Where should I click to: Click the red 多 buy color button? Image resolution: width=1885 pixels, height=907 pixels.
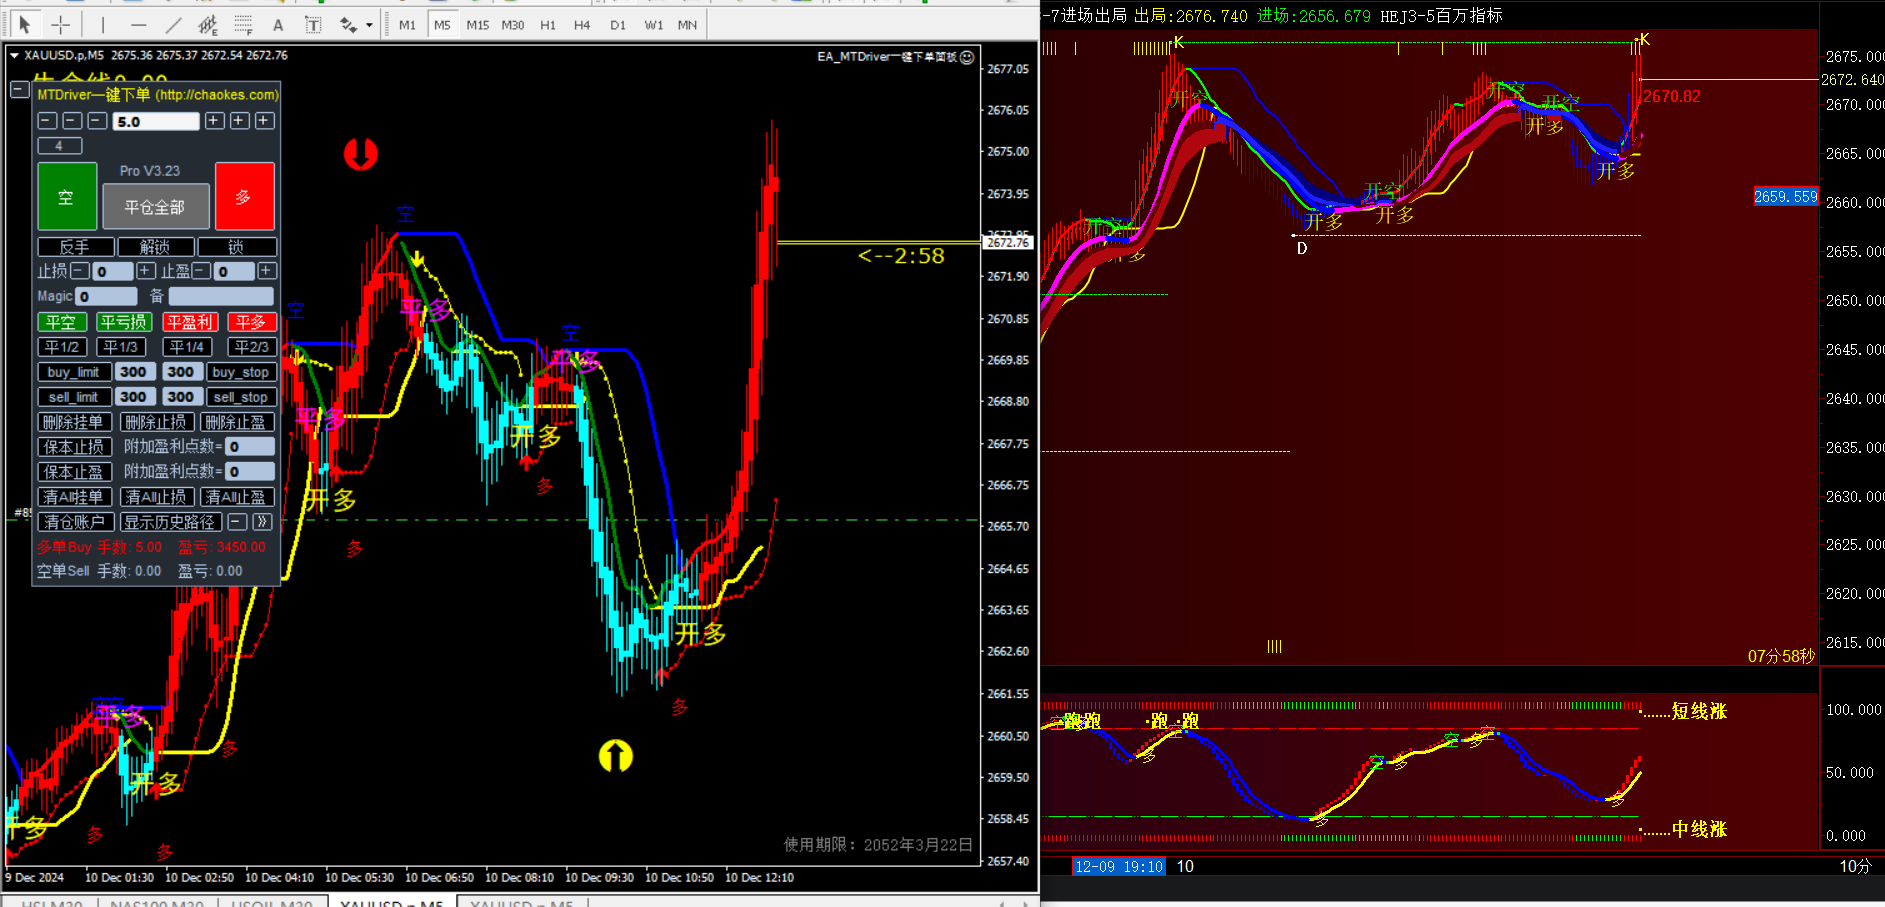point(244,197)
